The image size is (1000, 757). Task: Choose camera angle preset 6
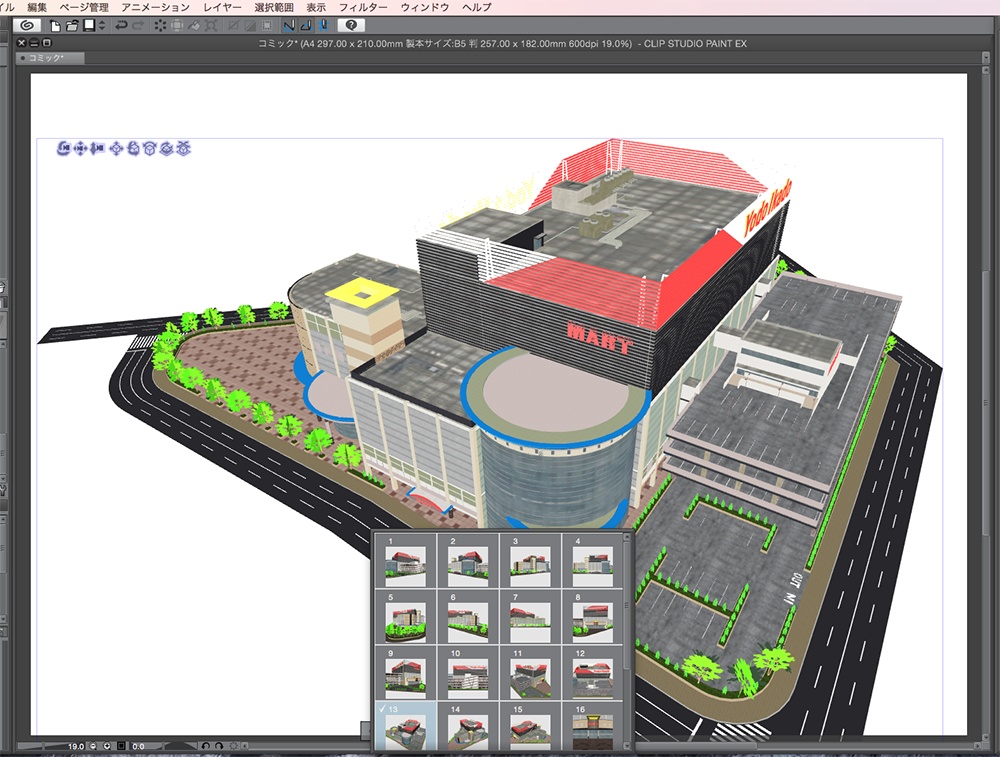coord(468,617)
